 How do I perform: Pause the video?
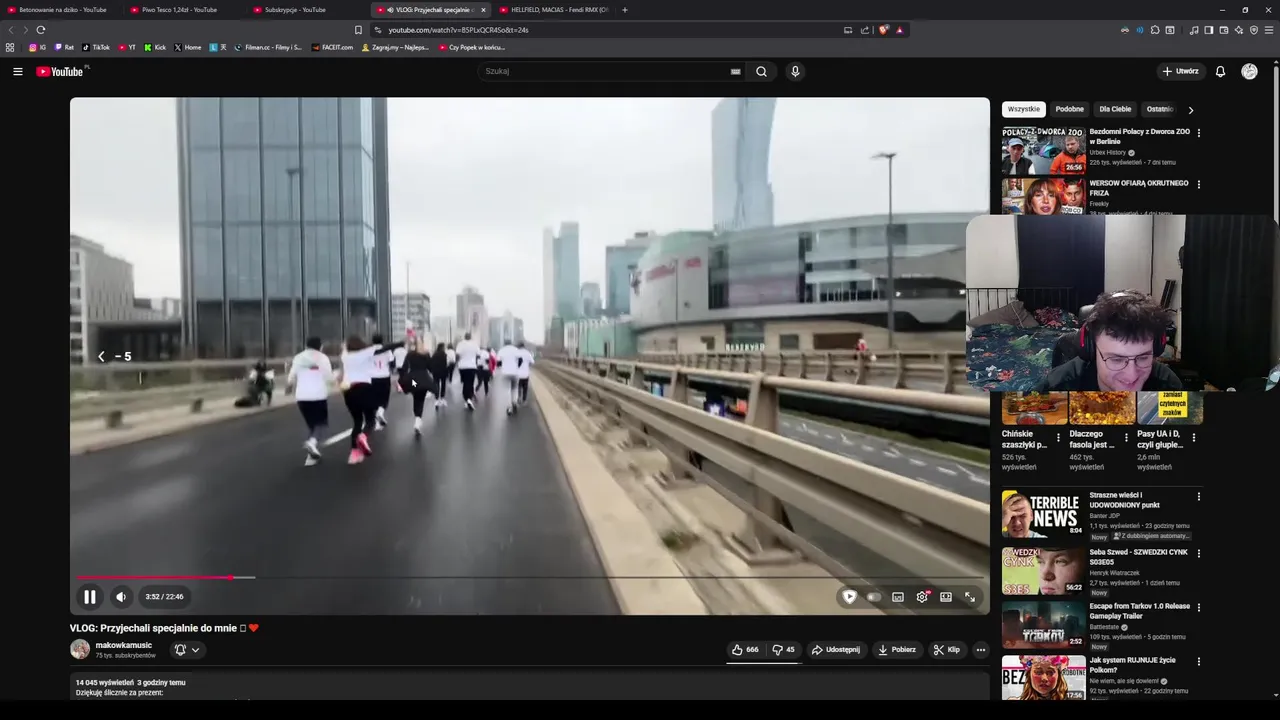pos(89,597)
